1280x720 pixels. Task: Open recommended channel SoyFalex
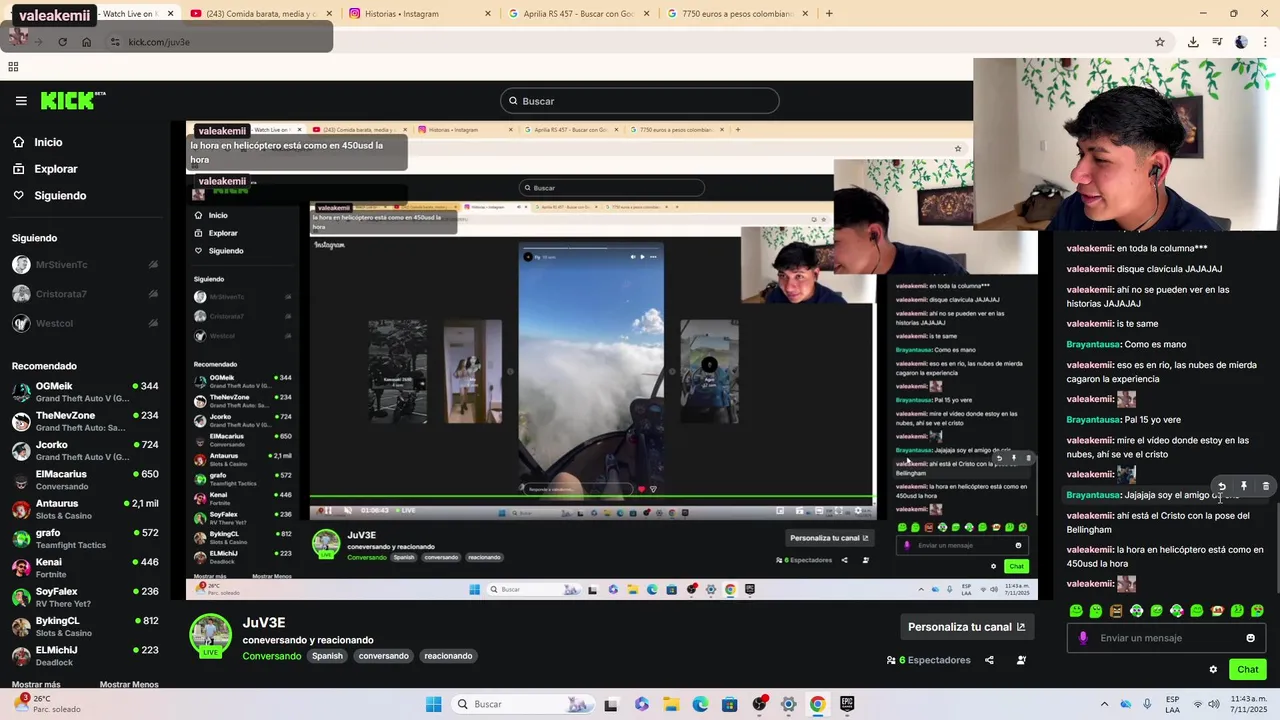click(85, 597)
